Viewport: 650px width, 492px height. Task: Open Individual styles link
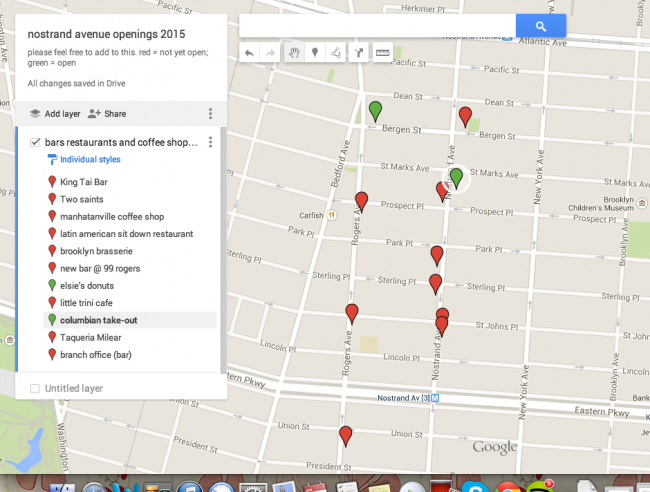pos(90,160)
